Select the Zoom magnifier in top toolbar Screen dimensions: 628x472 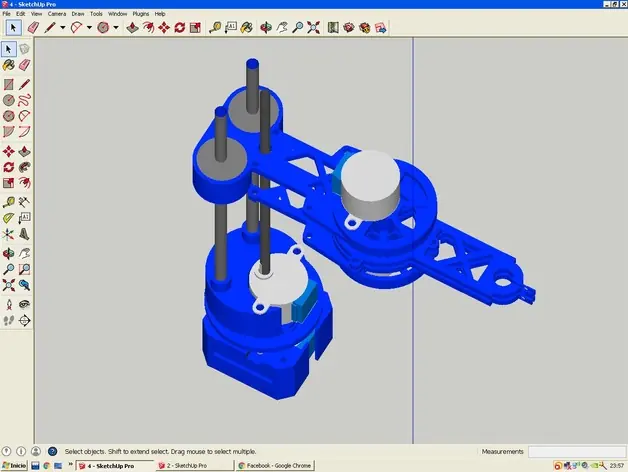coord(298,28)
